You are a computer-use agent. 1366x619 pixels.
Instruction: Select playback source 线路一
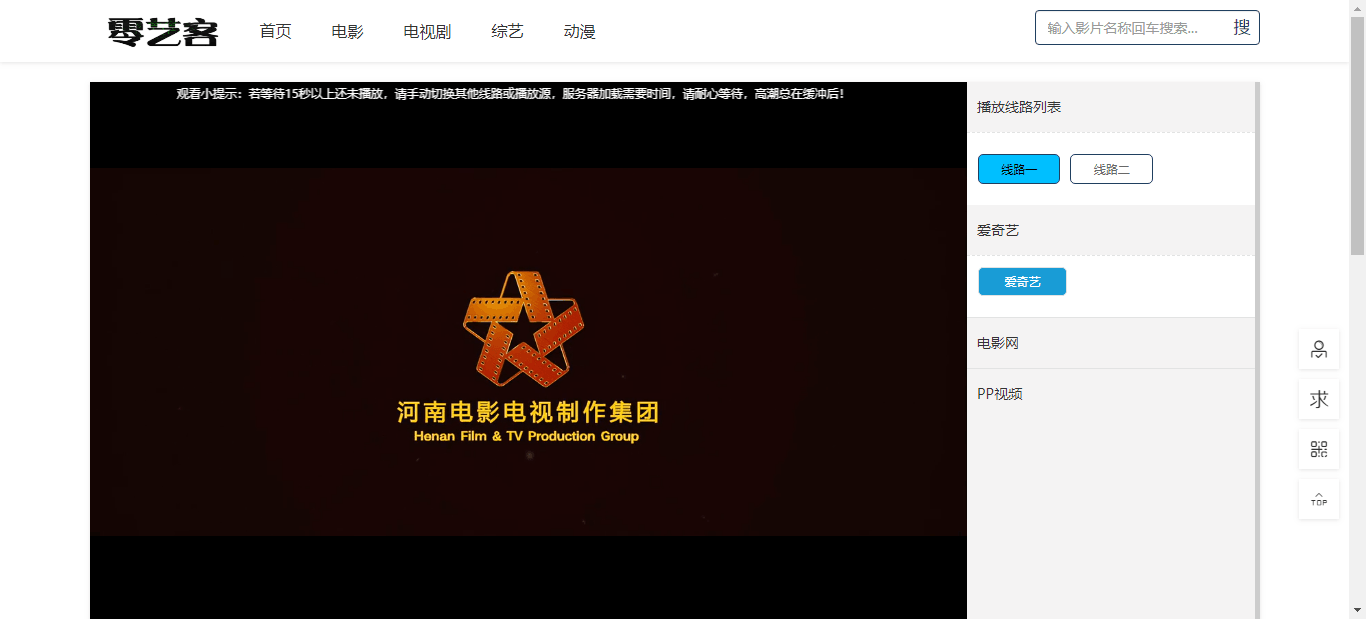pyautogui.click(x=1018, y=168)
